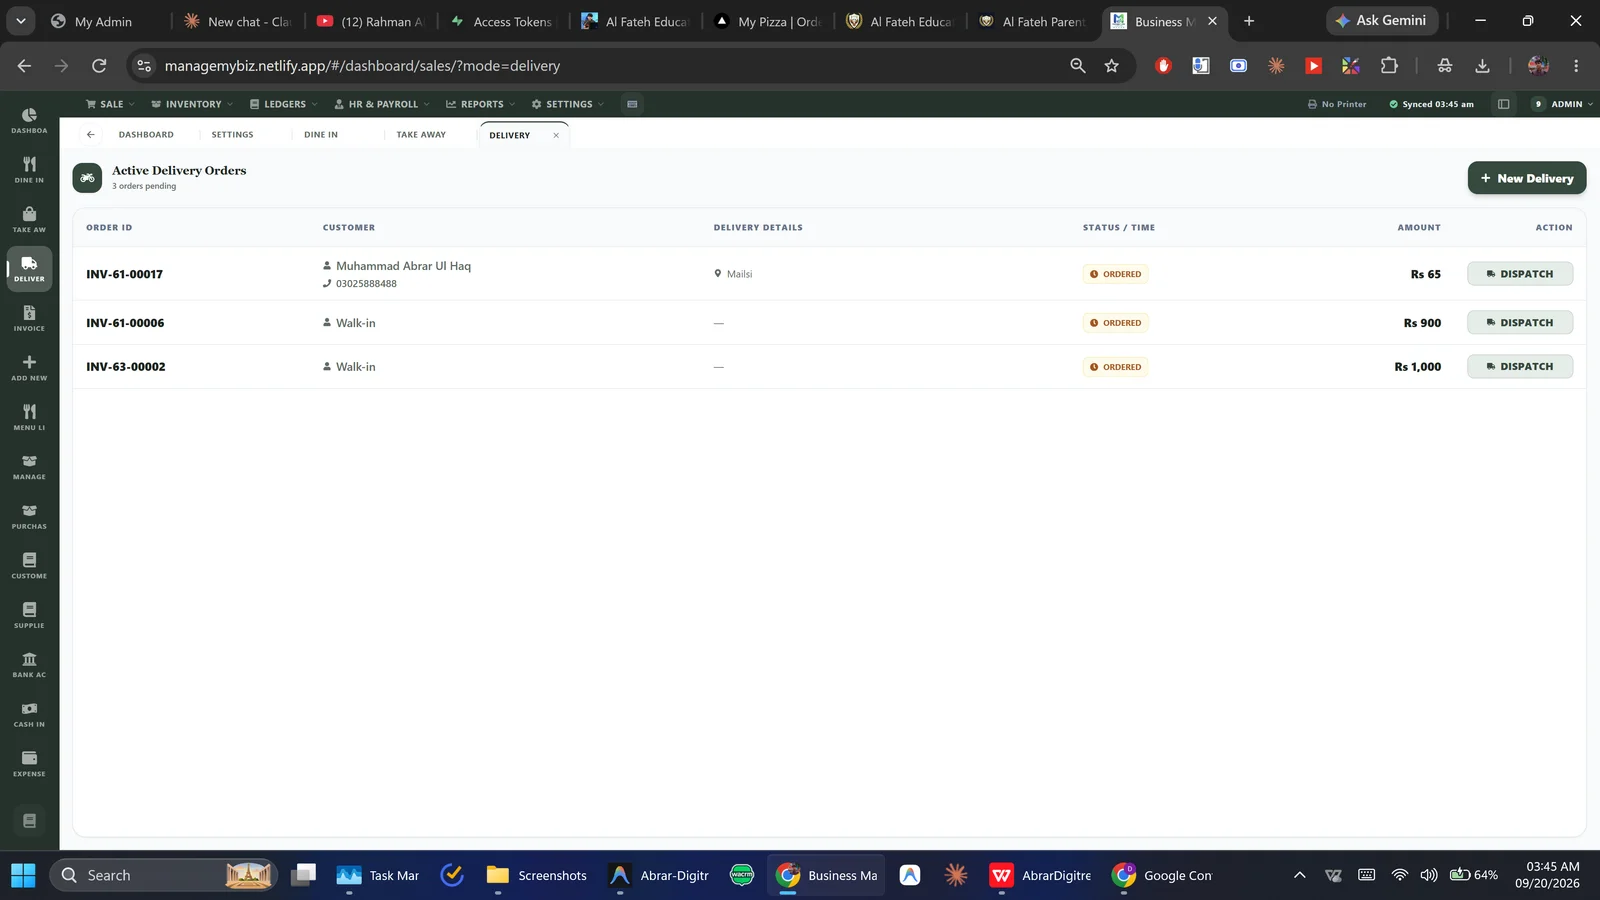Switch to the TAKE AWAY tab

[x=421, y=134]
